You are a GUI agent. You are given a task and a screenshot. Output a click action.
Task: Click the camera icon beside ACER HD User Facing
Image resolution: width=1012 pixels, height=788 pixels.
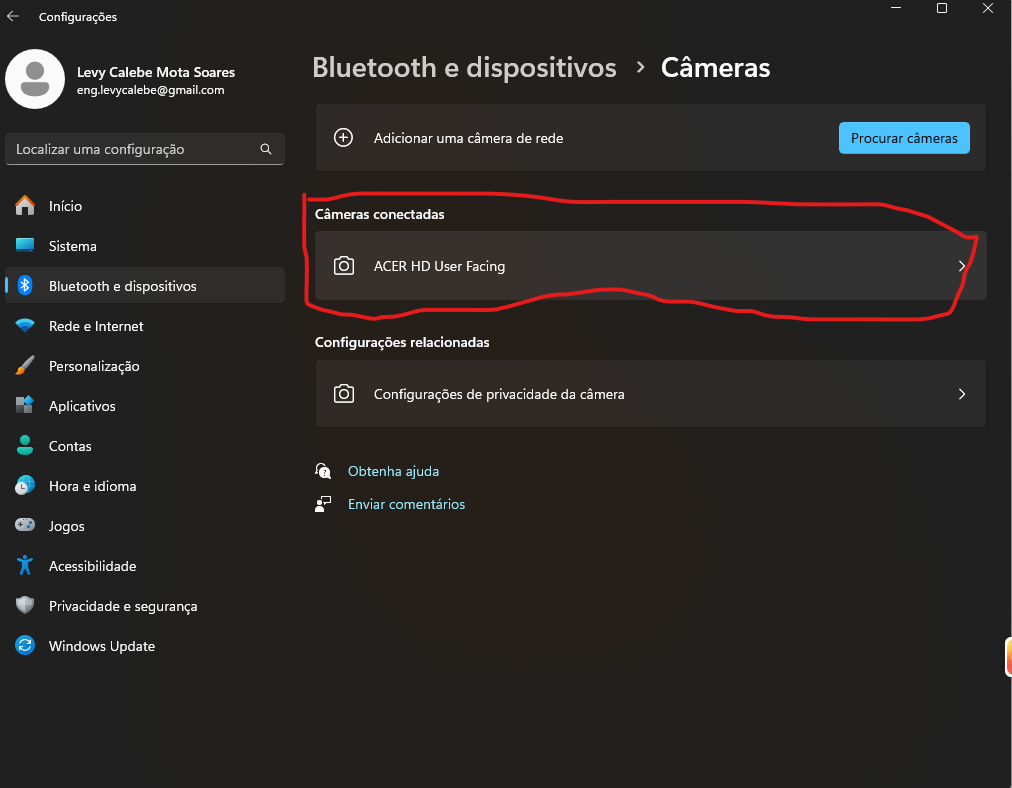(344, 266)
